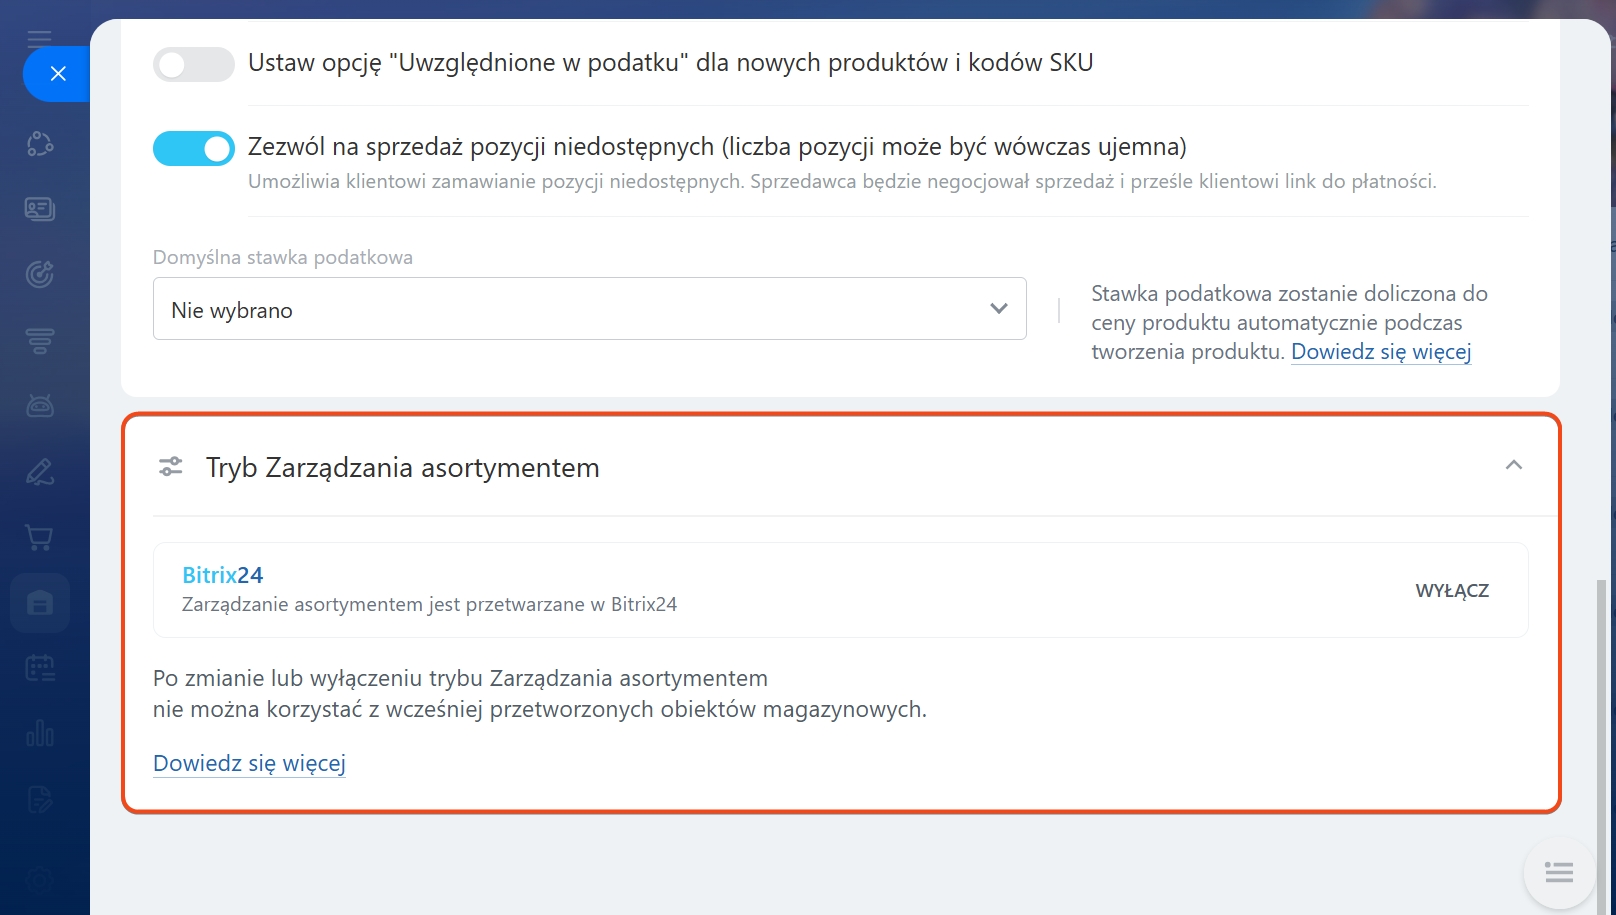
Task: Click the Tryb Zarządzania asortymentem heading
Action: click(403, 468)
